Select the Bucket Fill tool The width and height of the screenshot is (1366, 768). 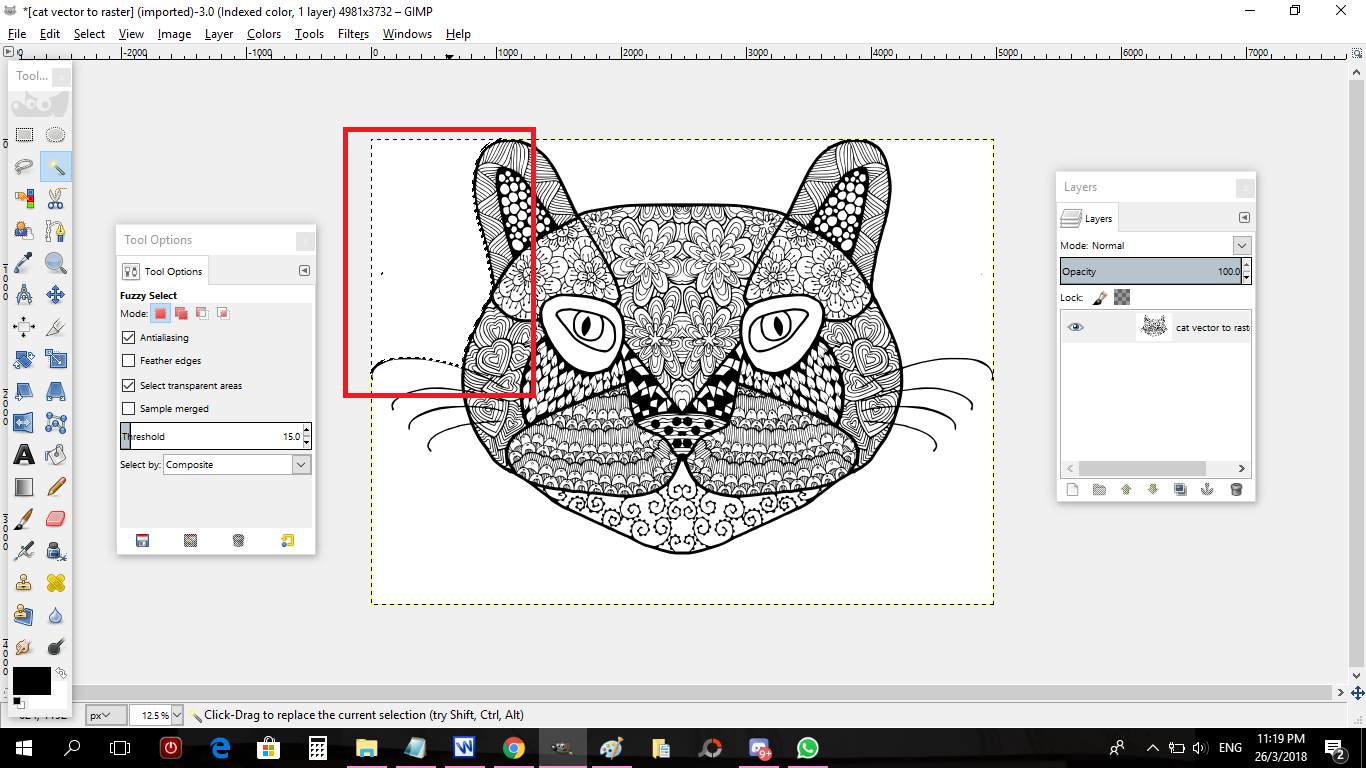56,455
